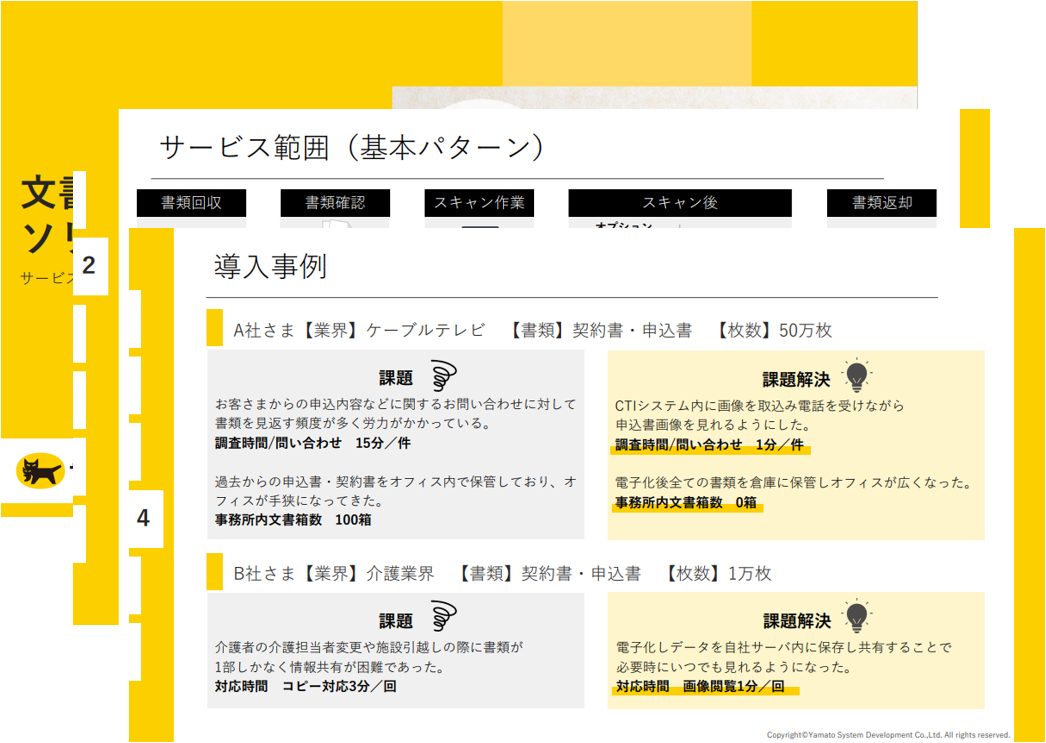Viewport: 1046px width, 743px height.
Task: Click the サービス範囲（基本パターン） slide title
Action: (353, 148)
